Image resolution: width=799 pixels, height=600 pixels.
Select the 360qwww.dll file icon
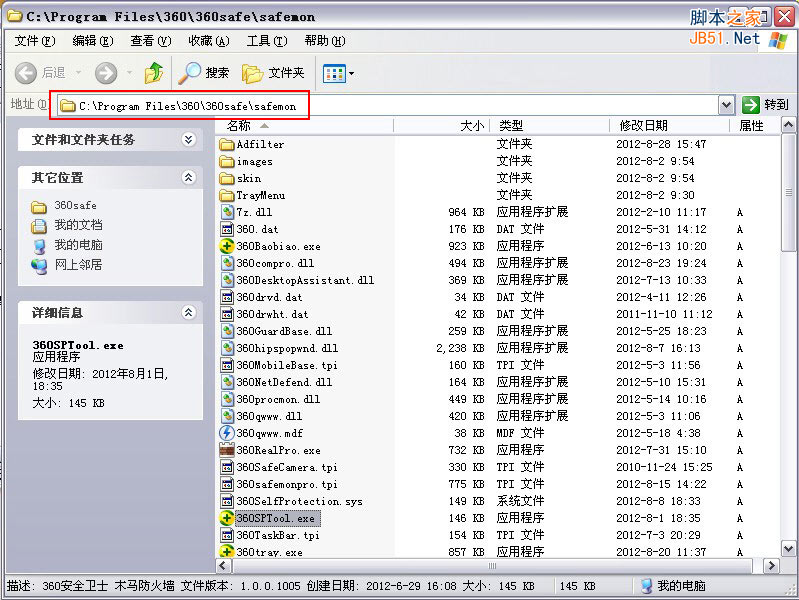pos(227,416)
